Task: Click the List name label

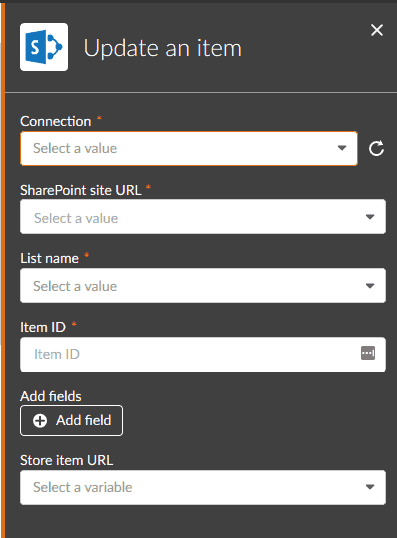Action: click(49, 258)
